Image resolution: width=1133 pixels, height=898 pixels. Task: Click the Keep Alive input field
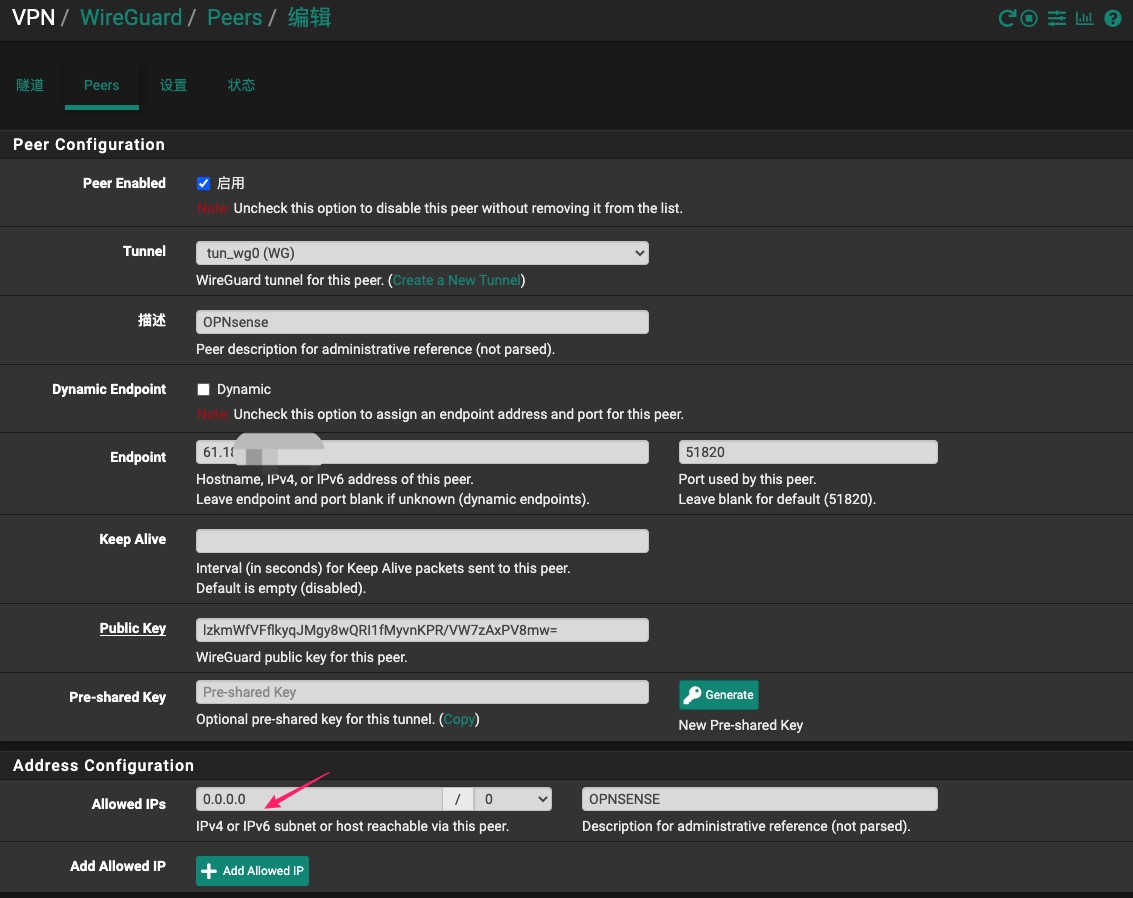[x=422, y=541]
